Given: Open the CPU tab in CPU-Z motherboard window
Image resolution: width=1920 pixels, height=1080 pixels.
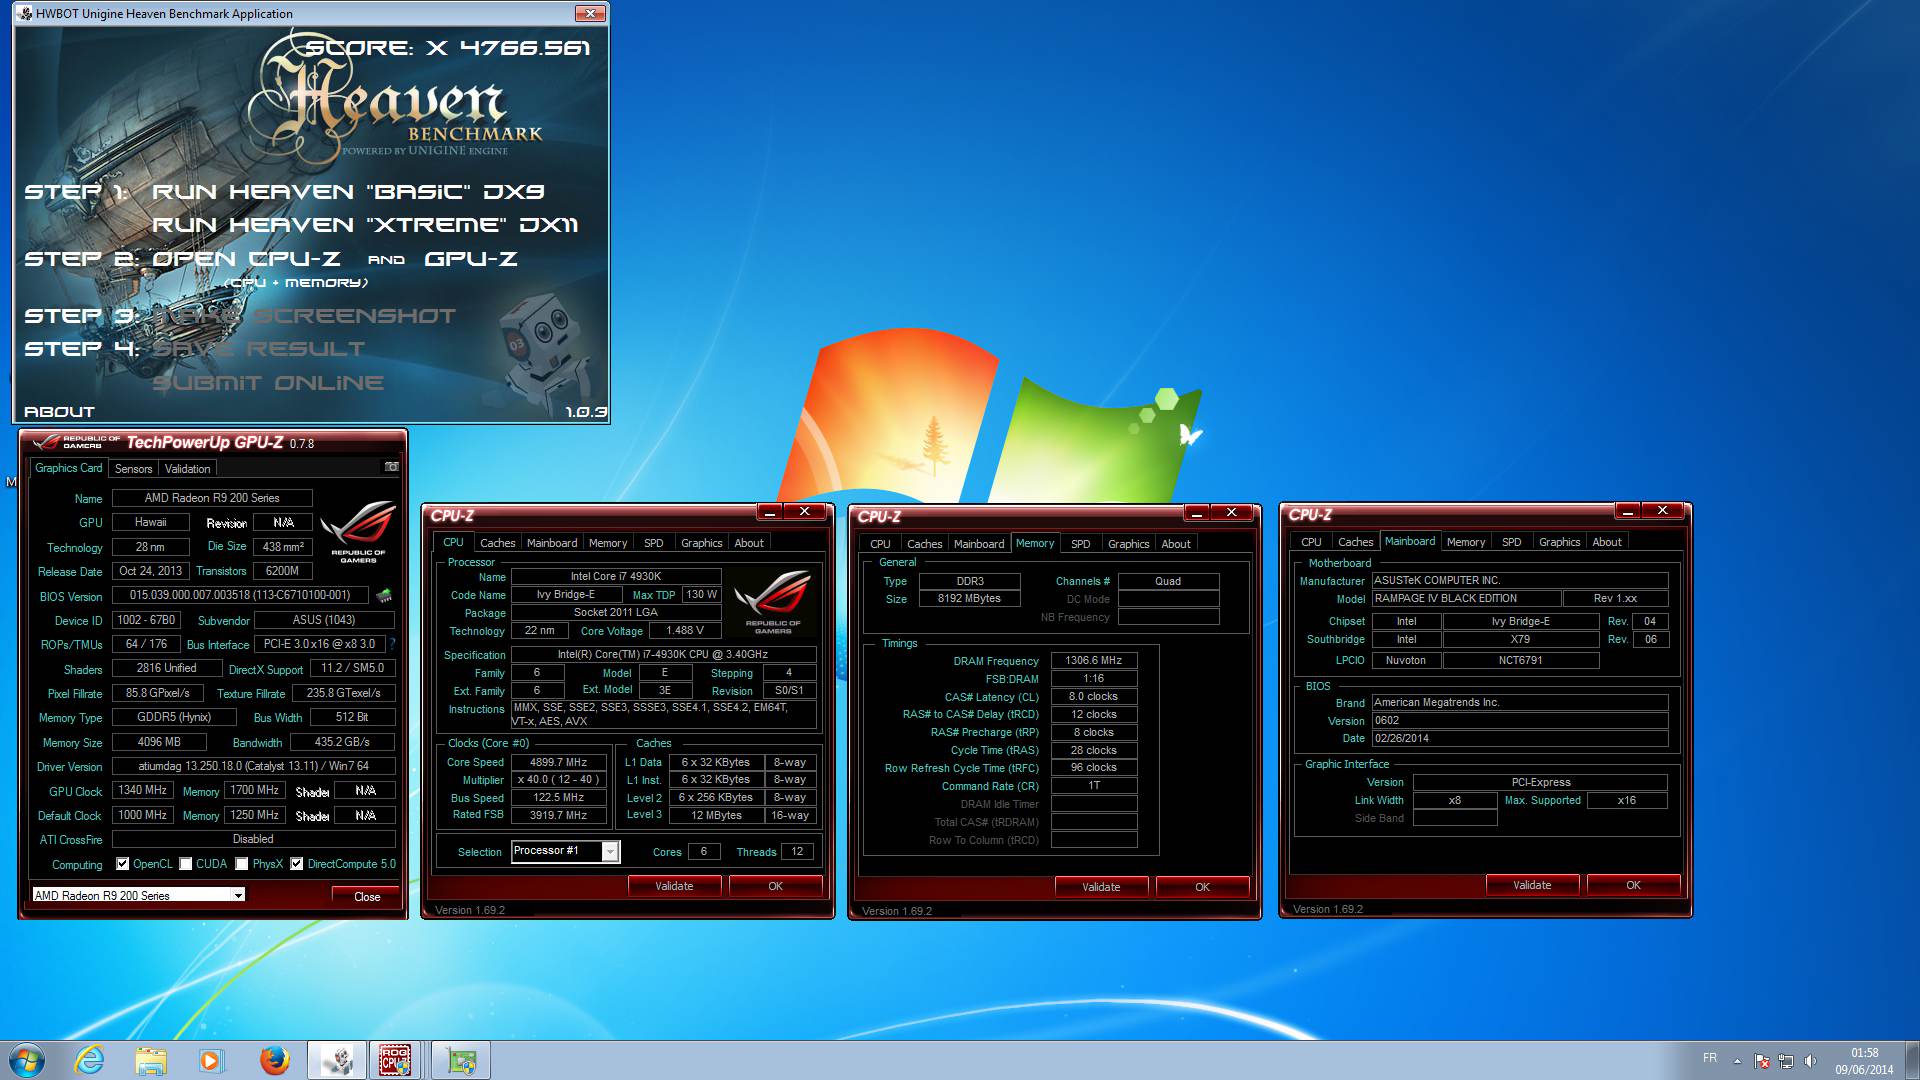Looking at the screenshot, I should tap(1311, 542).
